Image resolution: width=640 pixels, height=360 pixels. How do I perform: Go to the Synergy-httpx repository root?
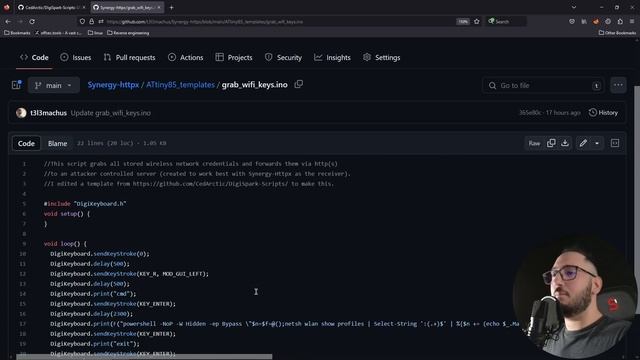(x=113, y=85)
